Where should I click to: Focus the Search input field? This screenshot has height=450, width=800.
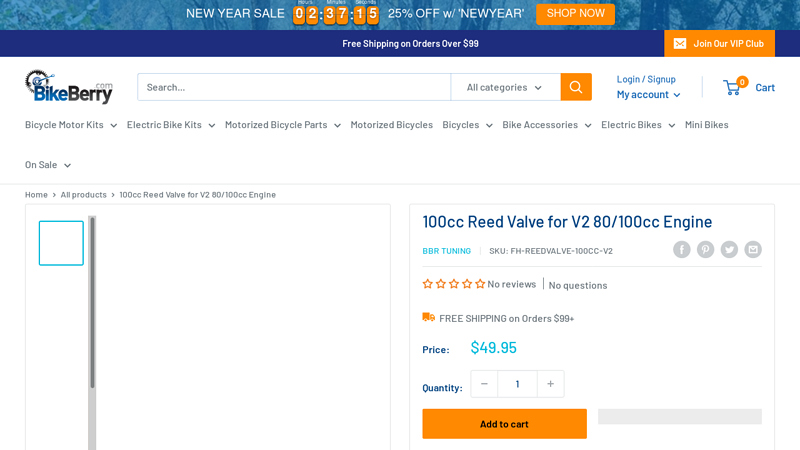coord(294,87)
